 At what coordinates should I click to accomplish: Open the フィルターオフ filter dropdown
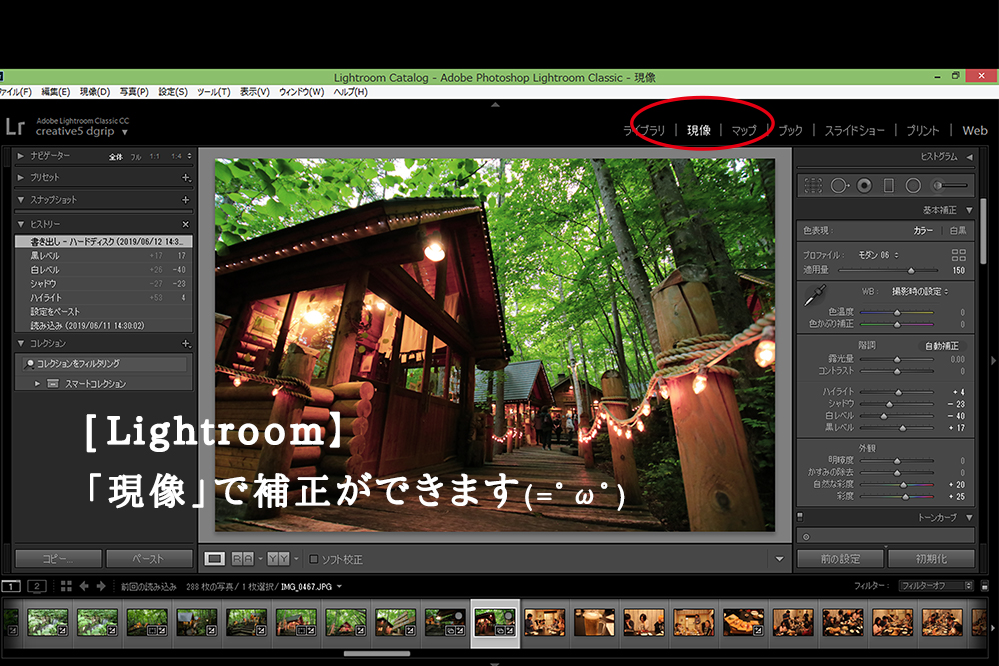936,586
